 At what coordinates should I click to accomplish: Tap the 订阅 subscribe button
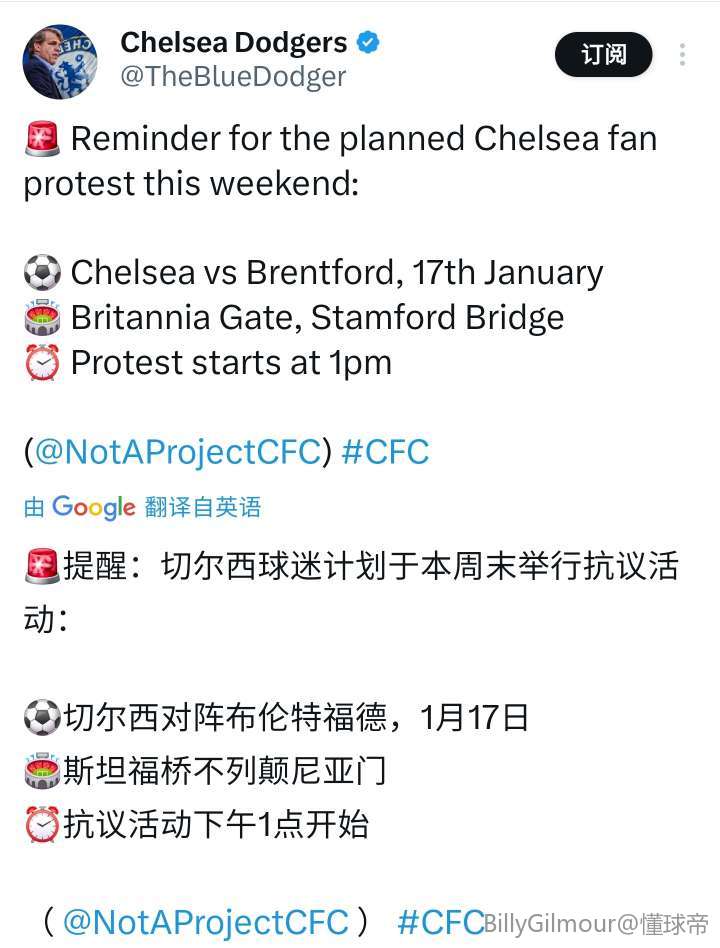click(x=603, y=55)
